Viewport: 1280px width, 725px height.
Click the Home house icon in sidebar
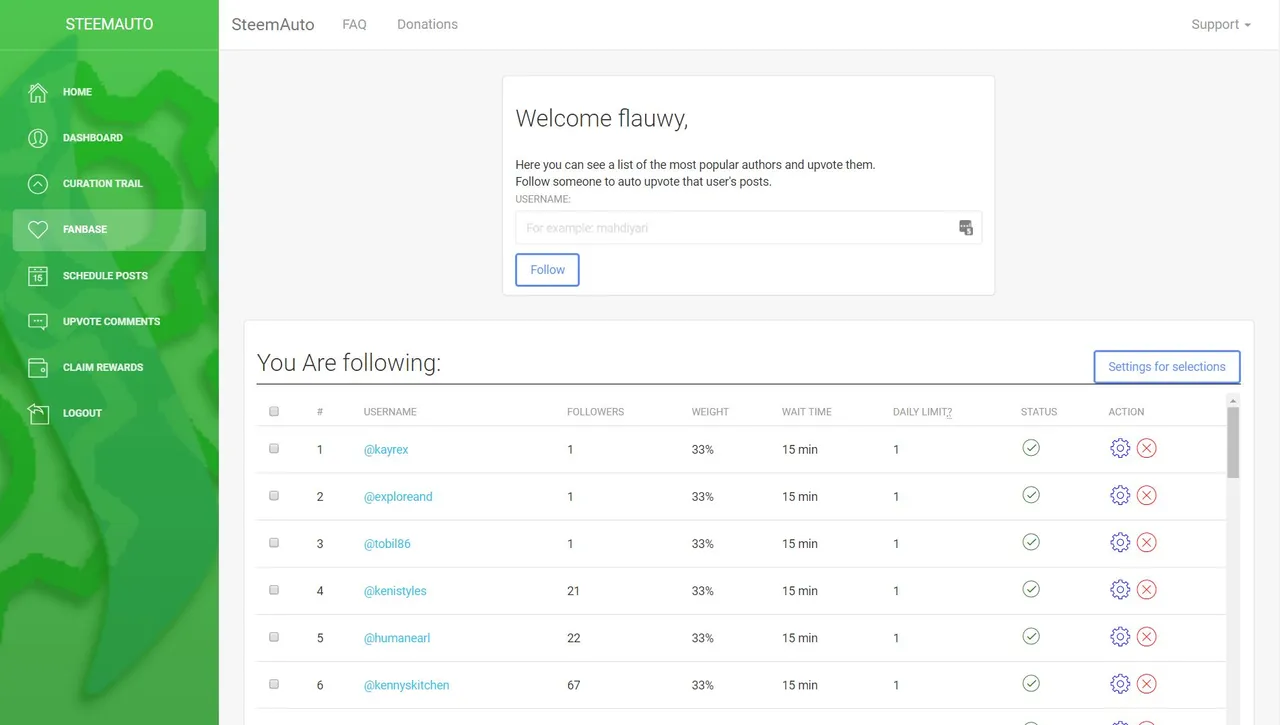tap(38, 92)
